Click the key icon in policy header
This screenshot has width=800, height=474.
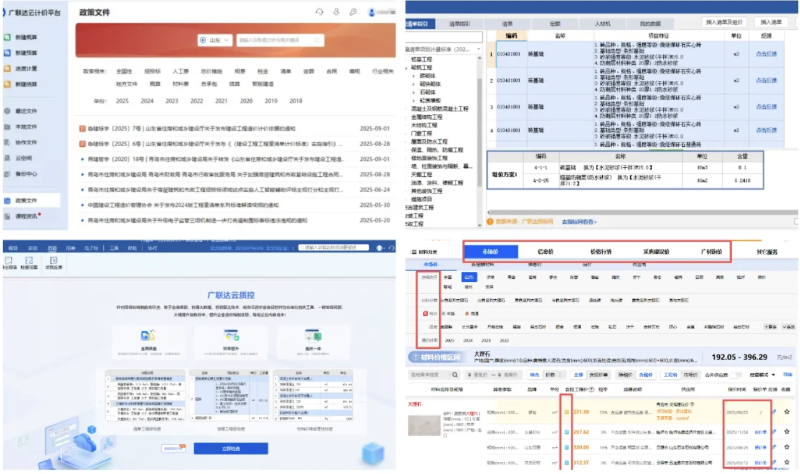353,12
